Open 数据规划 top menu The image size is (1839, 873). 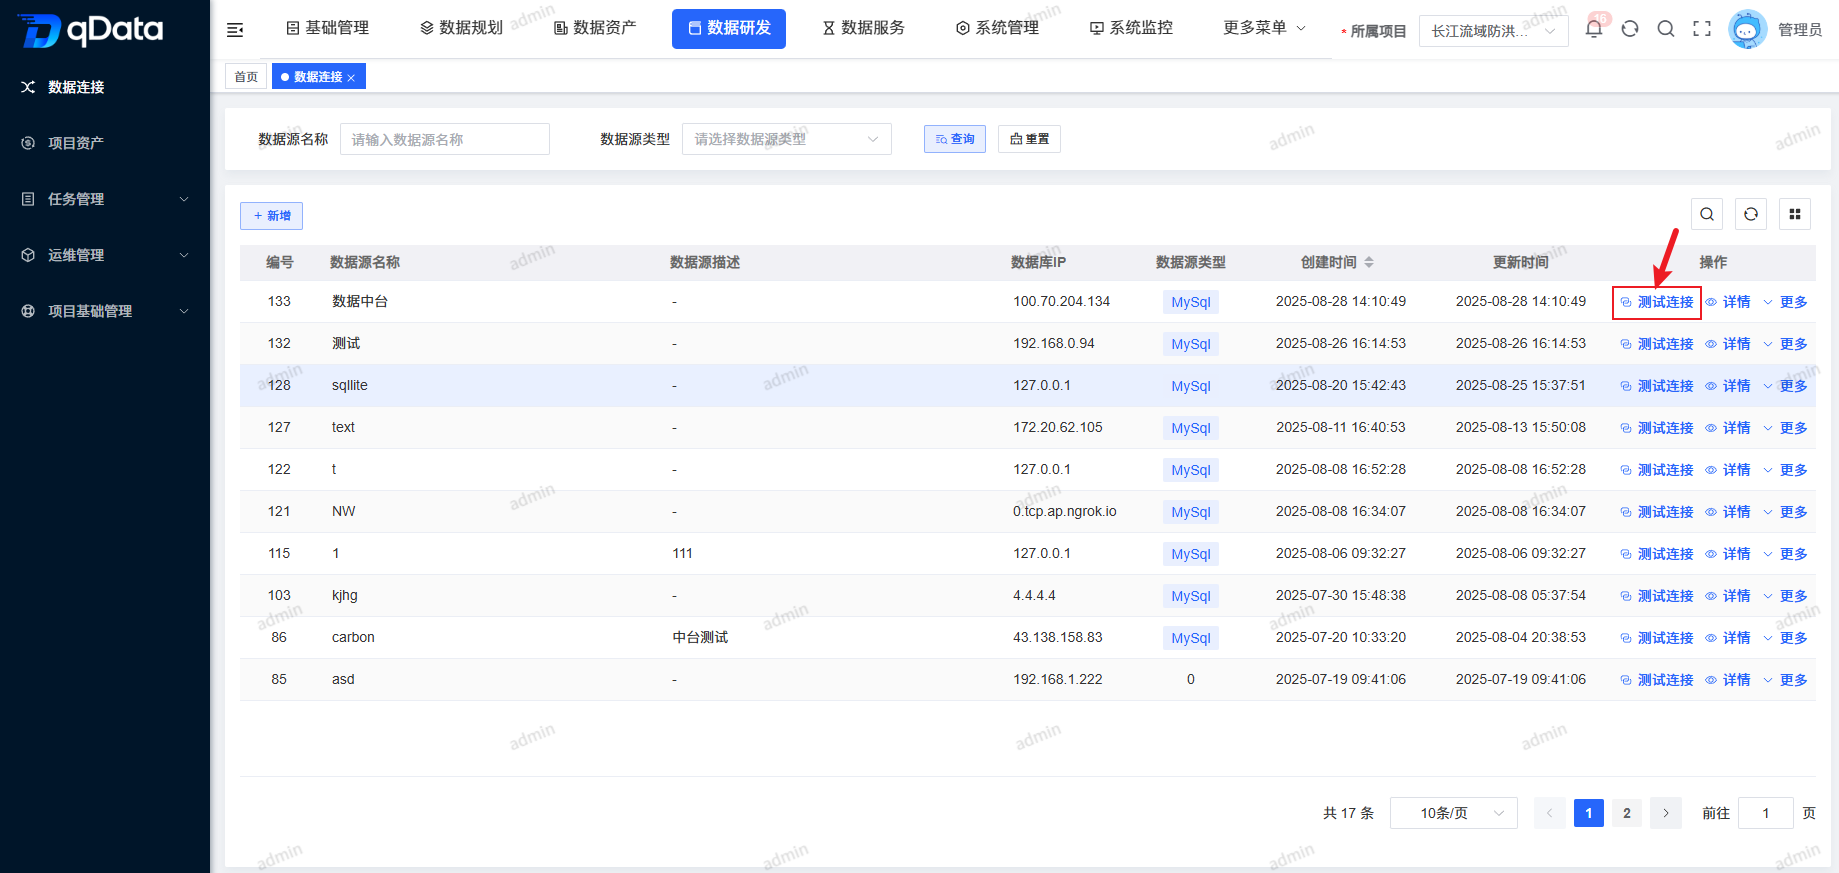tap(461, 28)
